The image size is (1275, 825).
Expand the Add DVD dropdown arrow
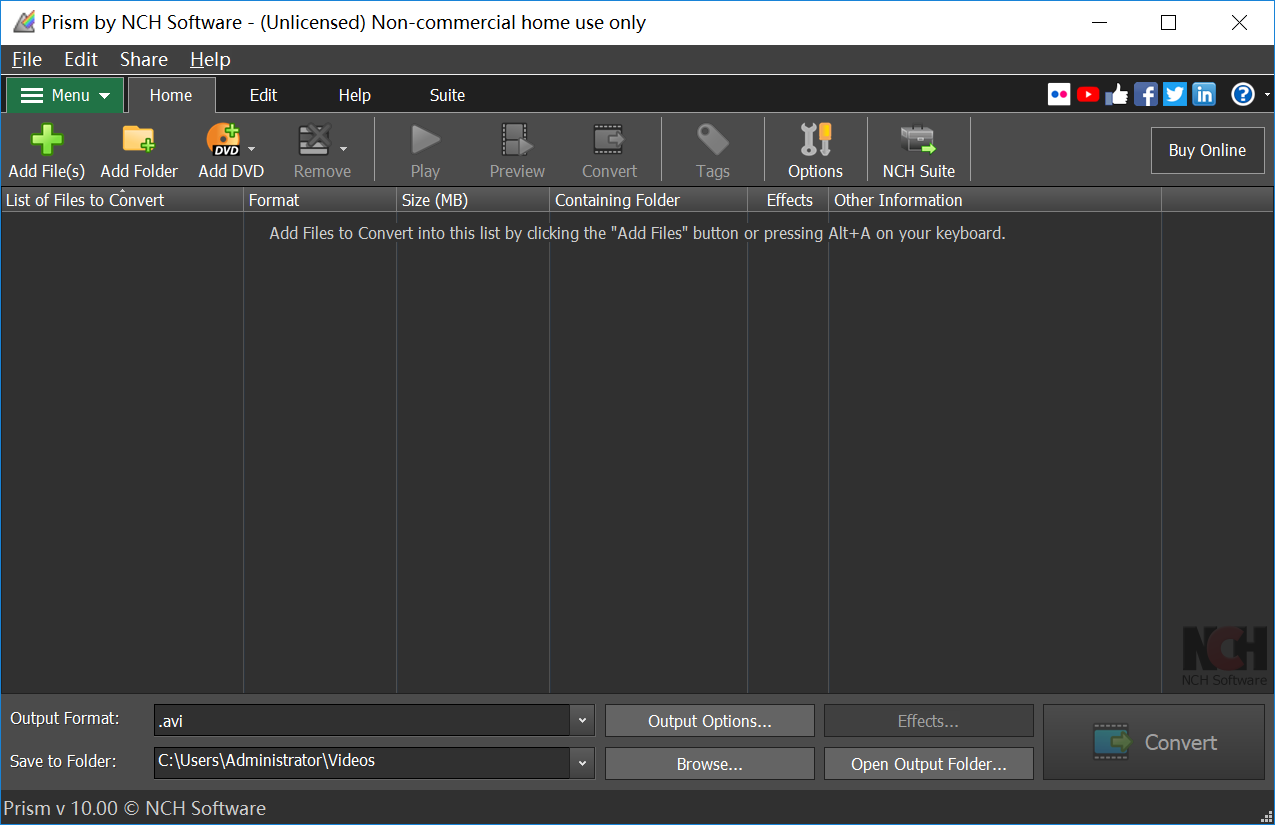(251, 149)
